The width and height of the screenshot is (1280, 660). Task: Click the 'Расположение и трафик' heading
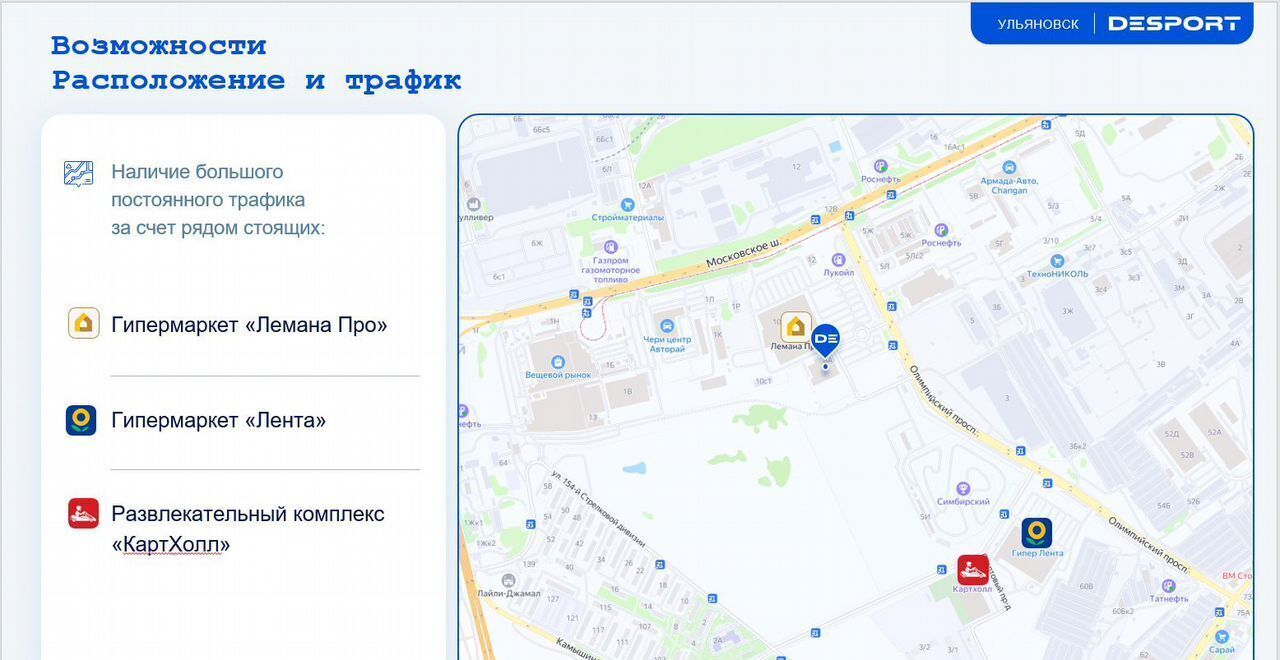coord(257,80)
